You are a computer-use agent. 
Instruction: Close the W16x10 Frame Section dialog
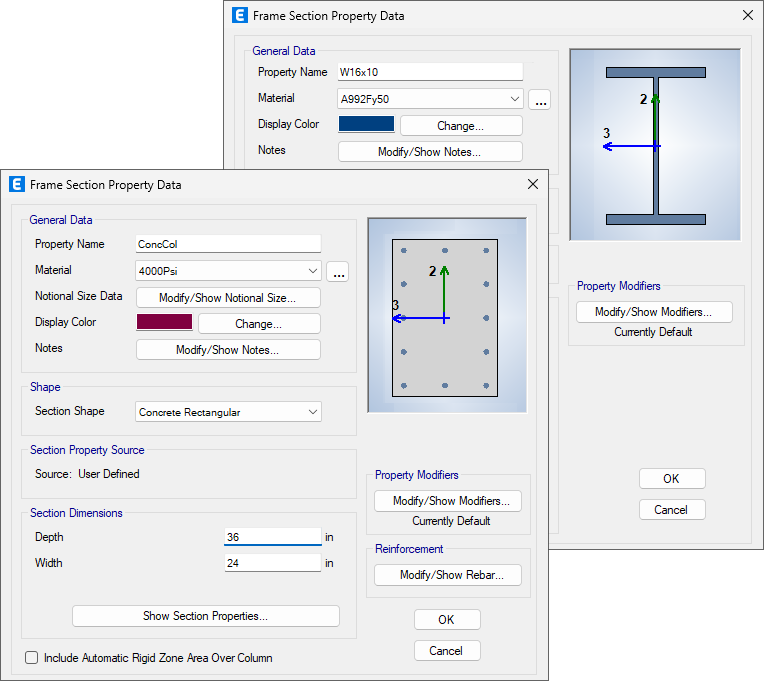pos(748,15)
